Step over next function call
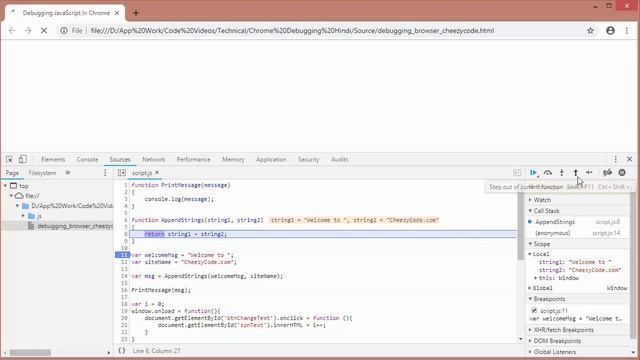 (548, 173)
